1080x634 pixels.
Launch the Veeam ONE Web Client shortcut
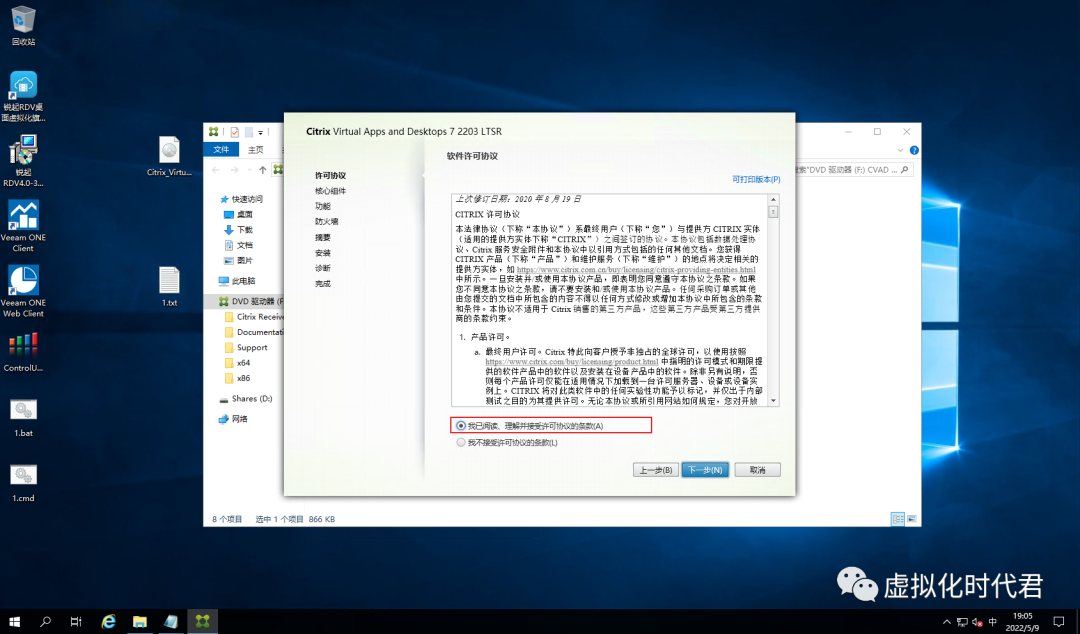[x=23, y=292]
